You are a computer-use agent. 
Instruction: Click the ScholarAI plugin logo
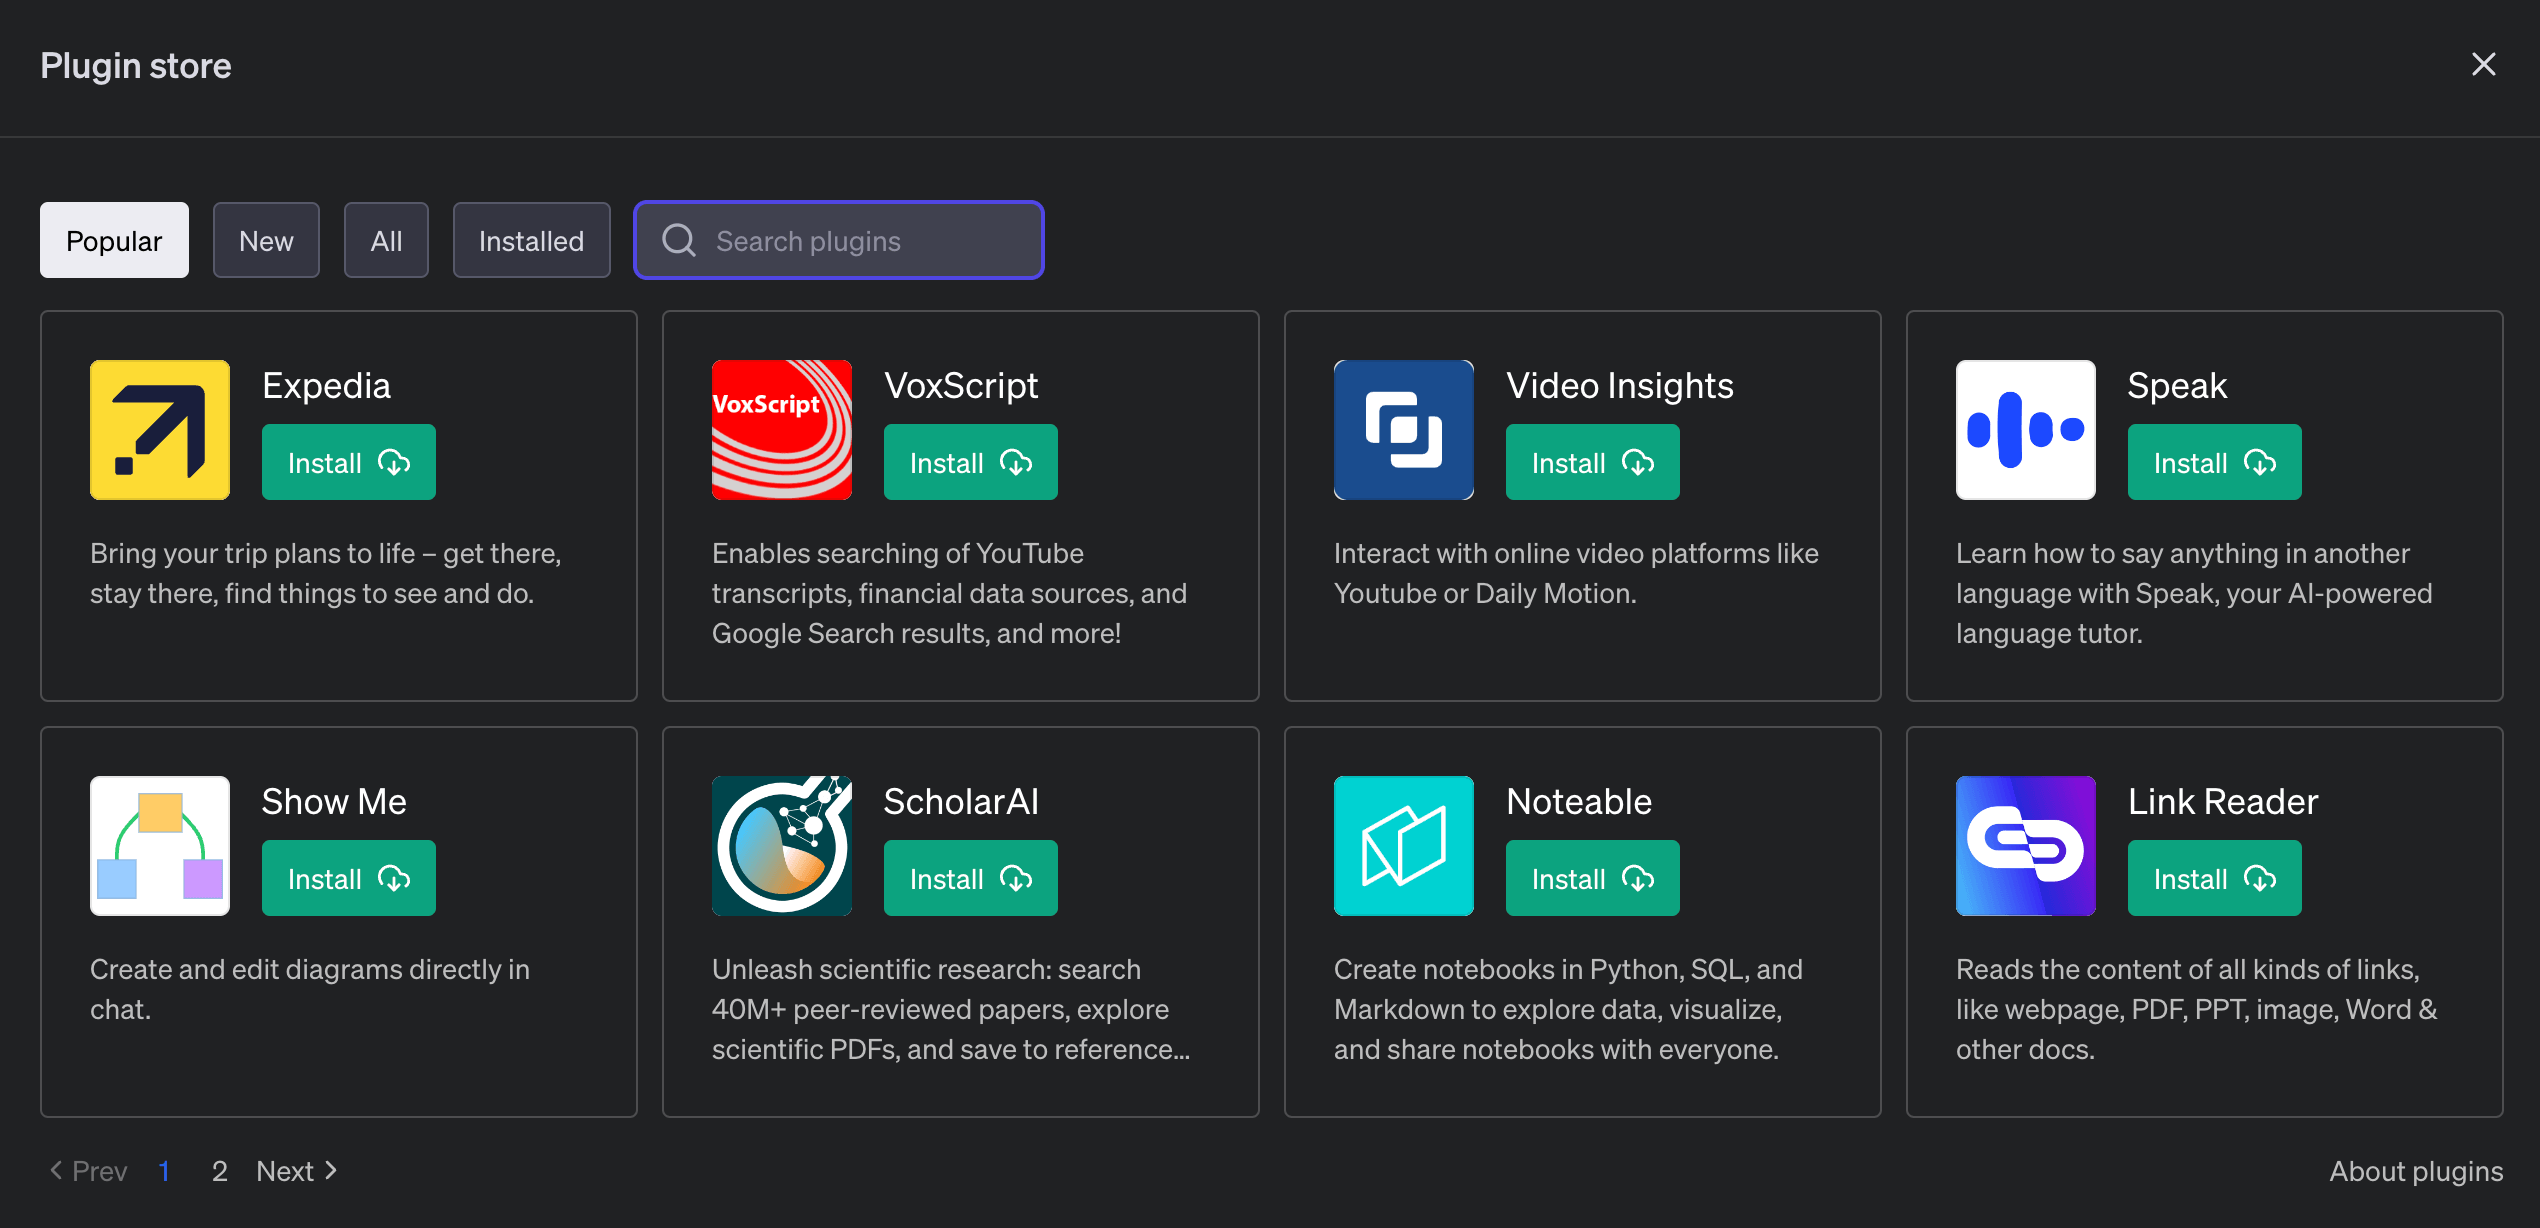(x=781, y=846)
